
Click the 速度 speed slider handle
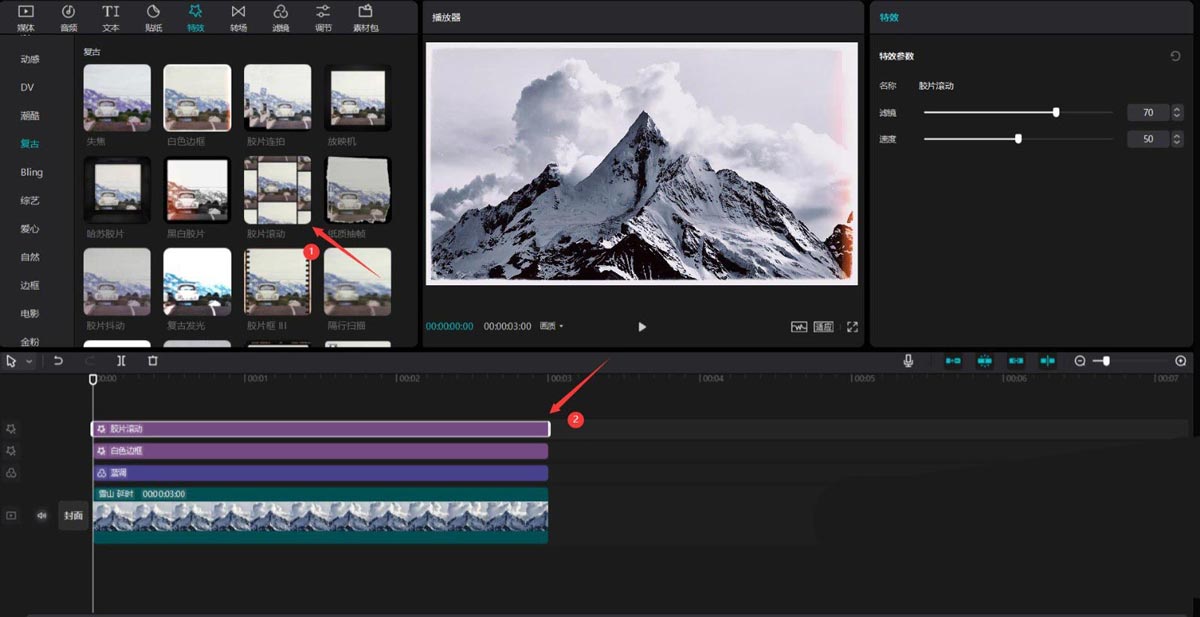click(1018, 139)
